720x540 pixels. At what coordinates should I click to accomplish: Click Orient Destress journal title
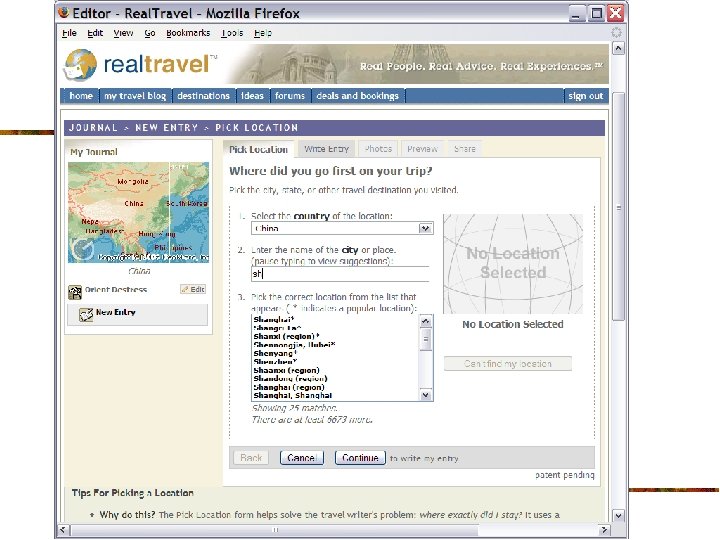click(x=116, y=290)
